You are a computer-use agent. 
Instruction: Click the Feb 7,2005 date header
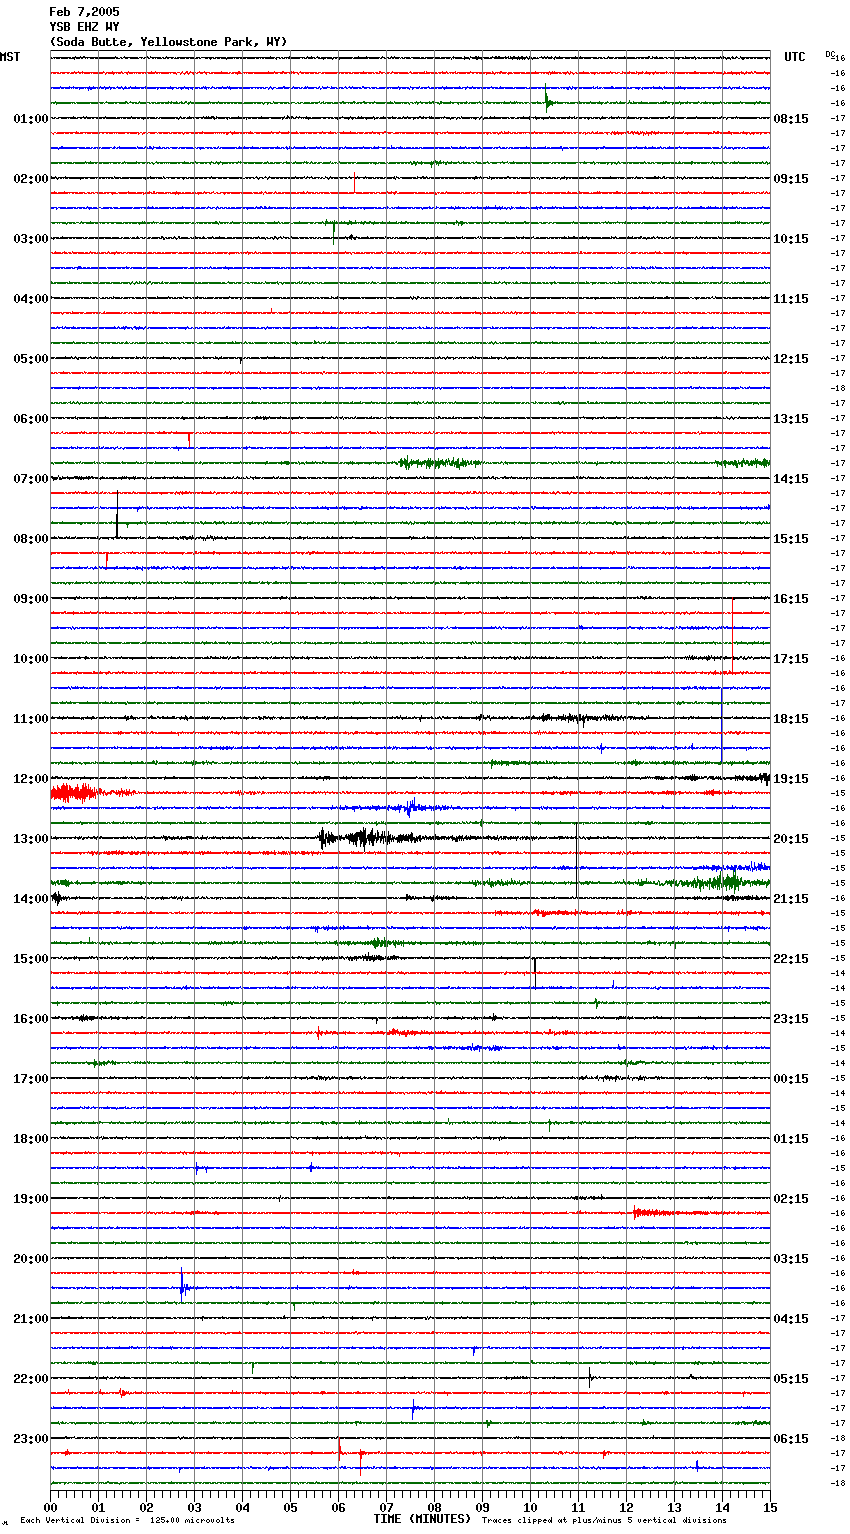pyautogui.click(x=84, y=12)
